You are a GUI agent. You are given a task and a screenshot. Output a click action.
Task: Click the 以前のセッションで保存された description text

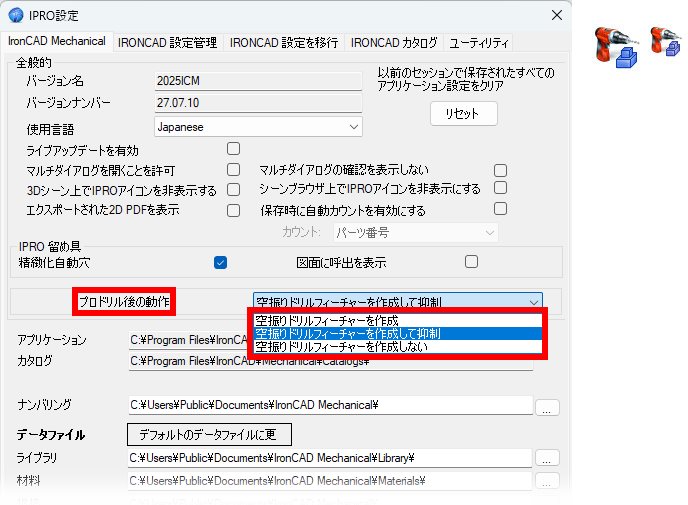pyautogui.click(x=466, y=79)
